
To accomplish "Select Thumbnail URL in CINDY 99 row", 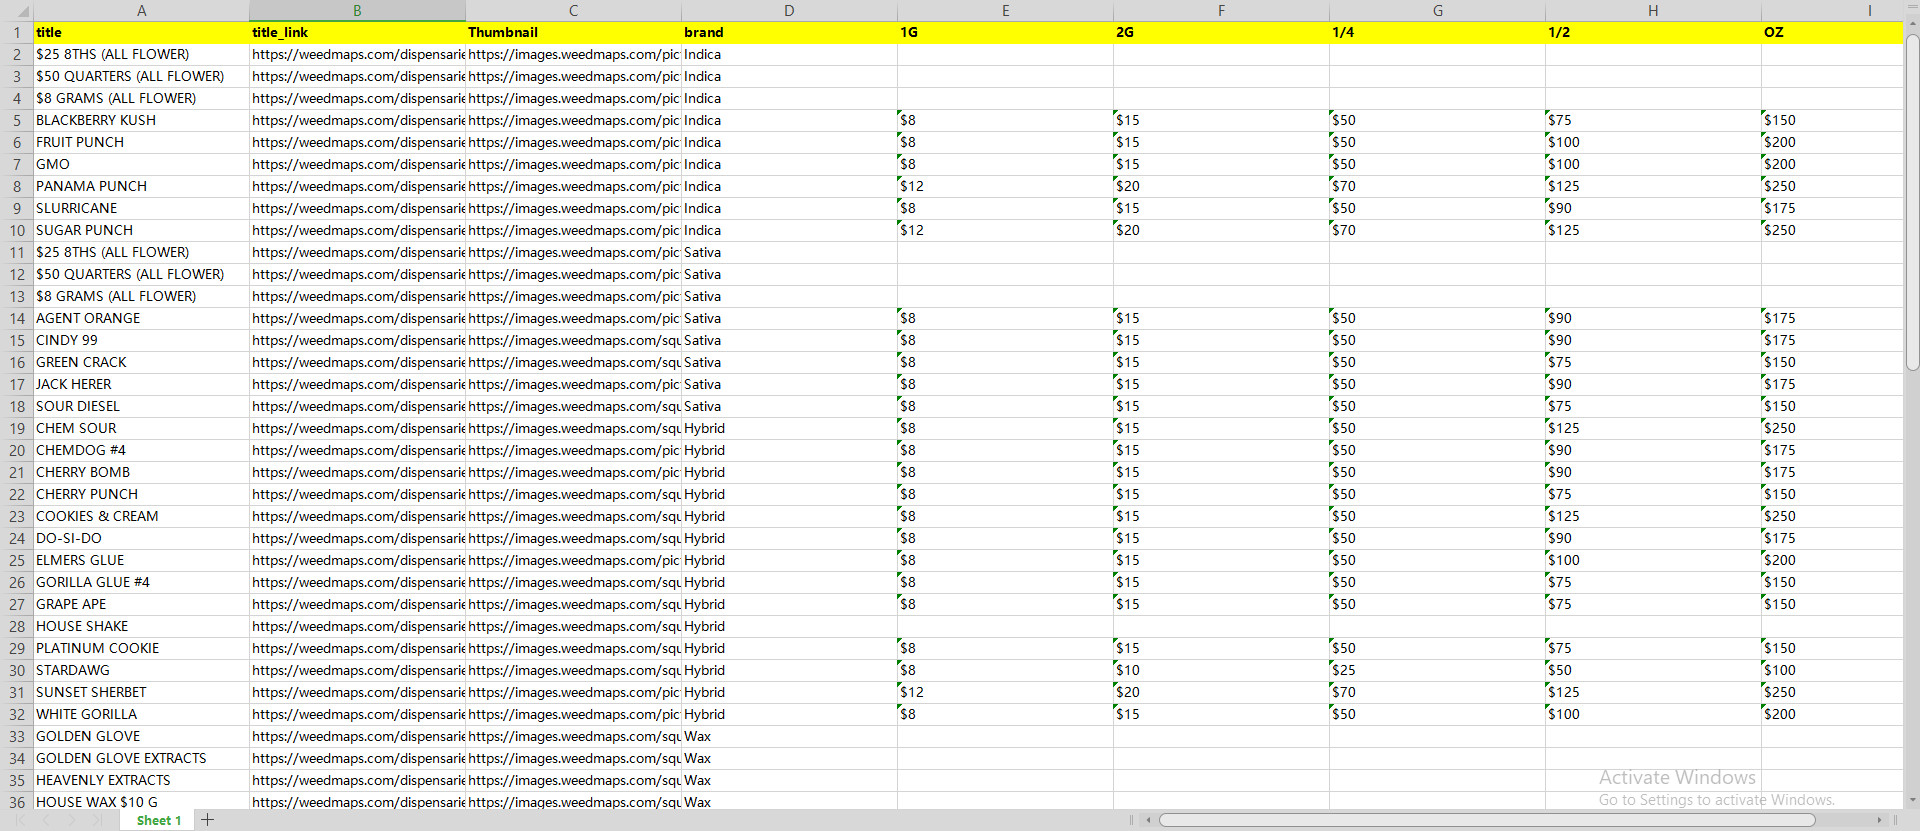I will [573, 340].
